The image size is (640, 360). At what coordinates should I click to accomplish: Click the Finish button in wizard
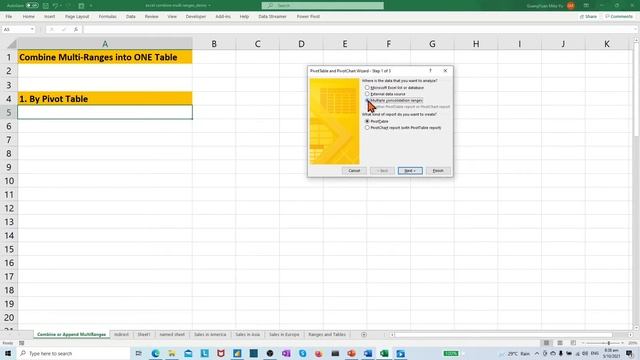pos(438,171)
